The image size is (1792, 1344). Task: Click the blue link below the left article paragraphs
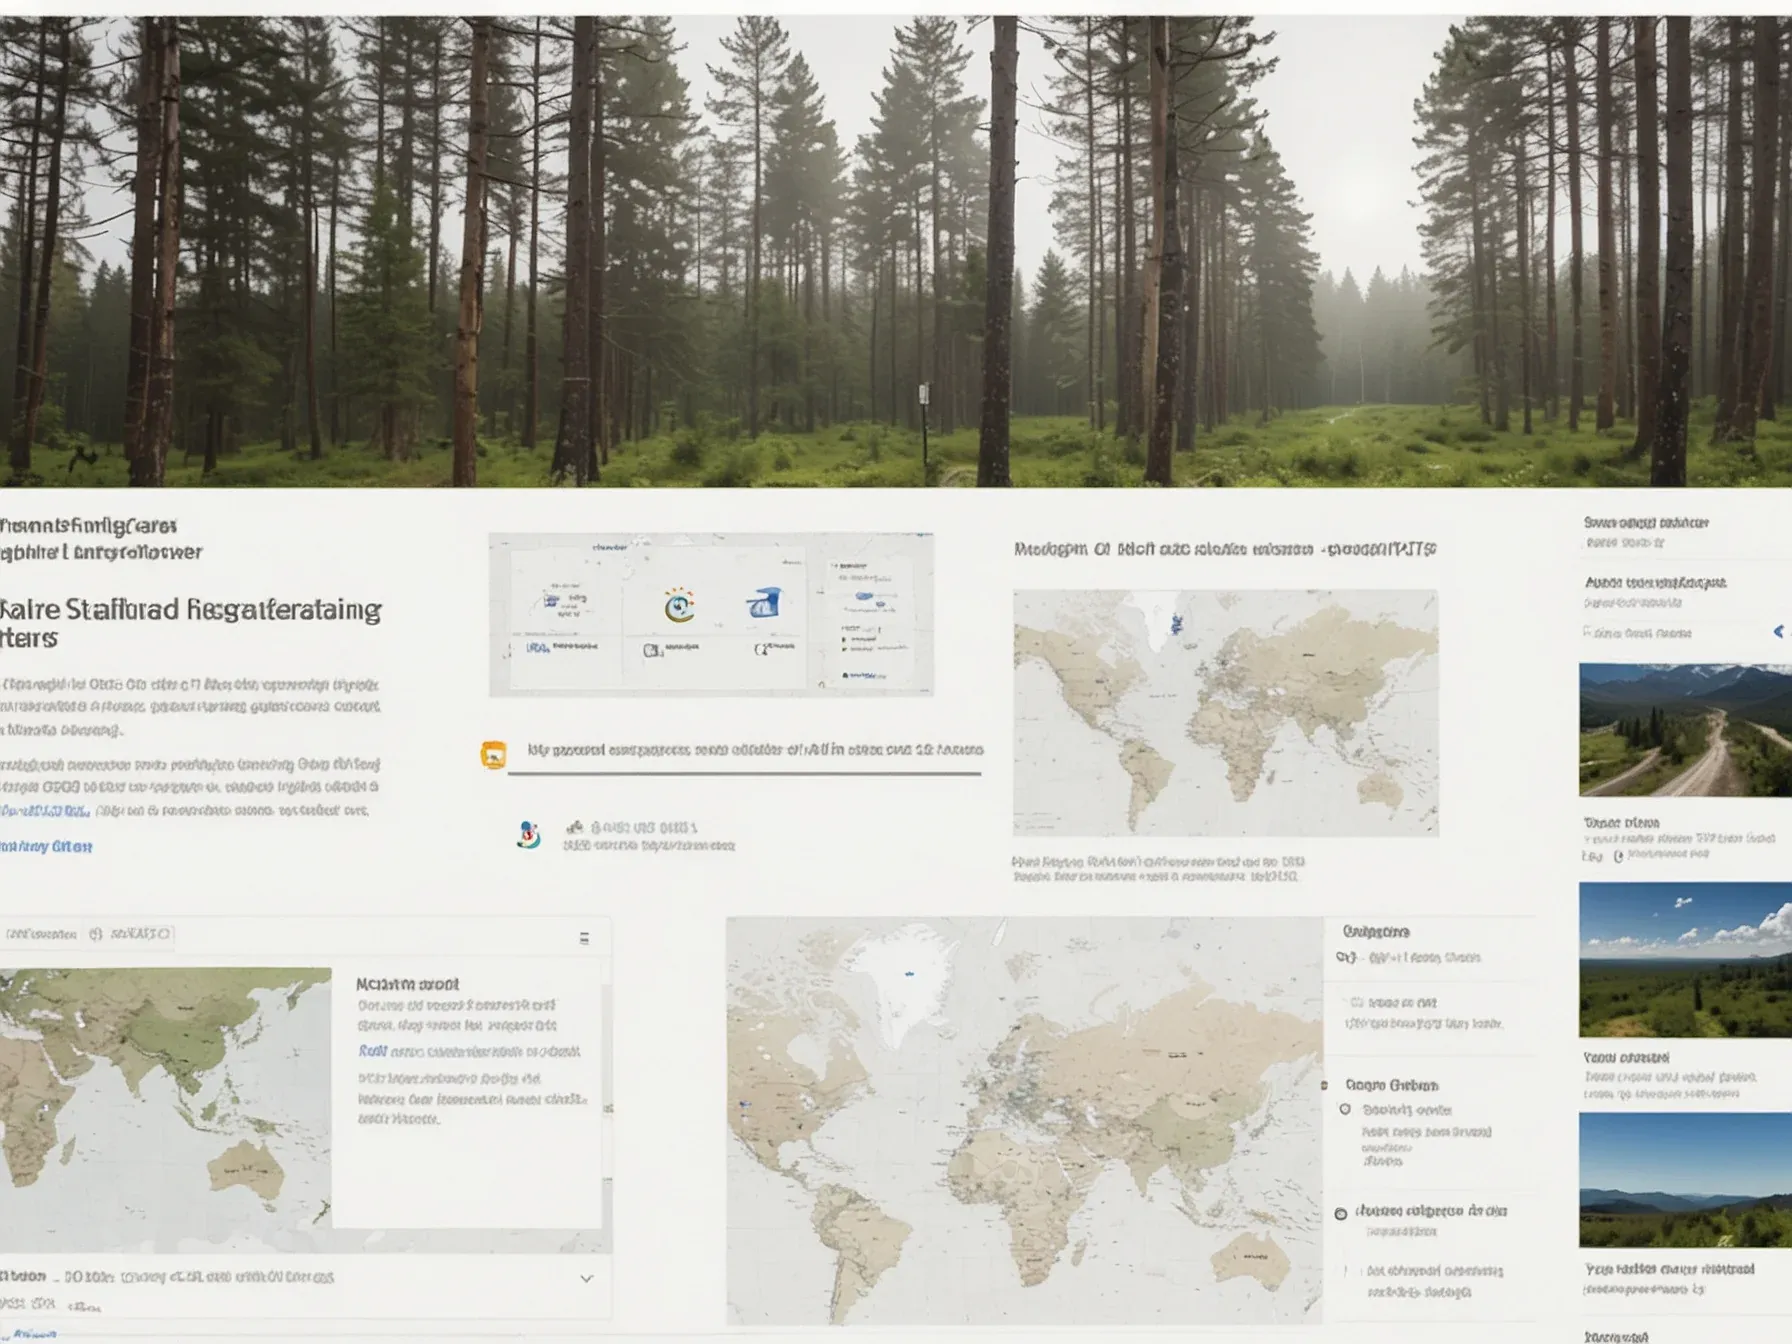point(46,846)
